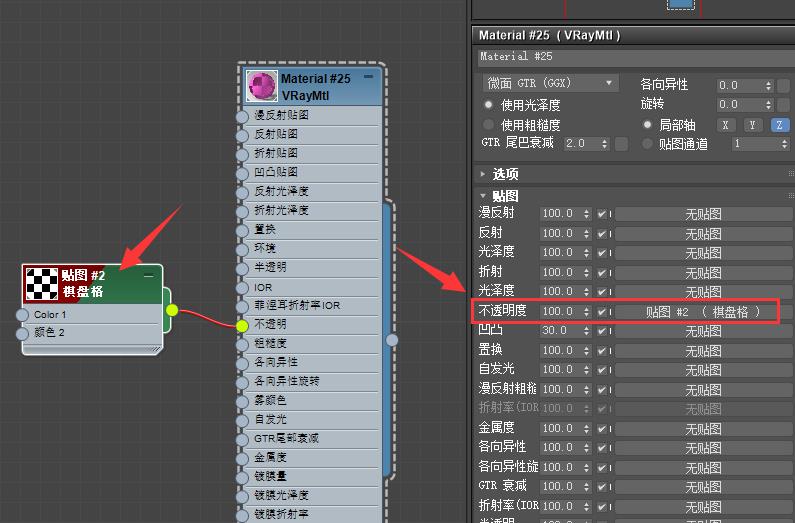
Task: Select the 贴图通道 radio button
Action: [647, 144]
